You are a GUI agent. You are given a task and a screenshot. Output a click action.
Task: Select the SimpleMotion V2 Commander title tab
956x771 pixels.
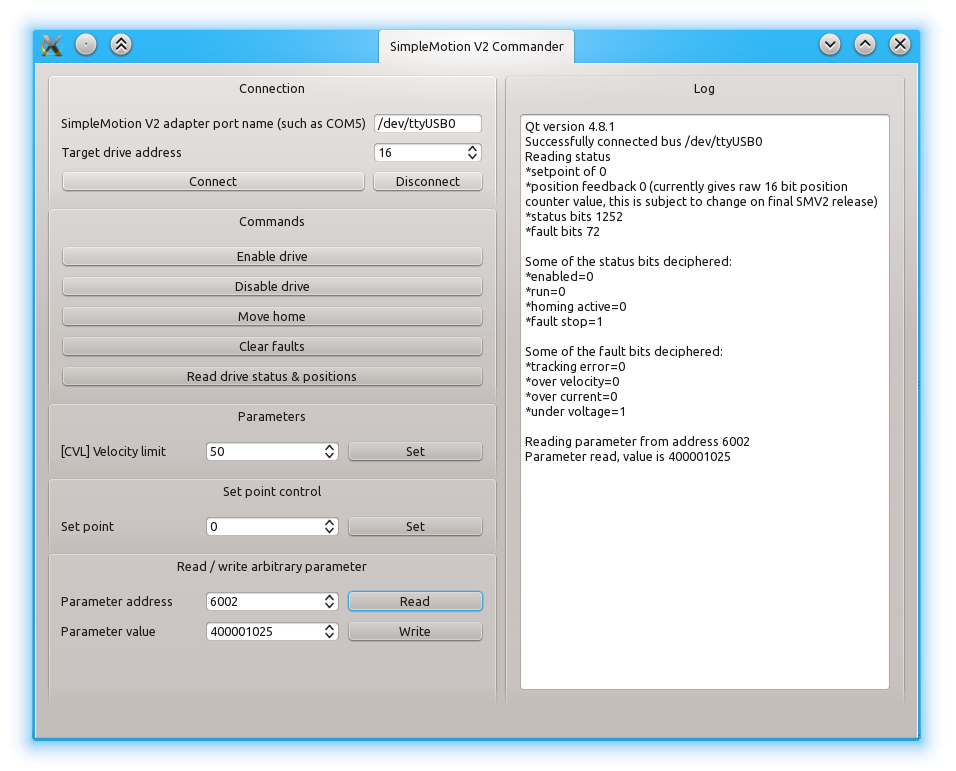476,47
